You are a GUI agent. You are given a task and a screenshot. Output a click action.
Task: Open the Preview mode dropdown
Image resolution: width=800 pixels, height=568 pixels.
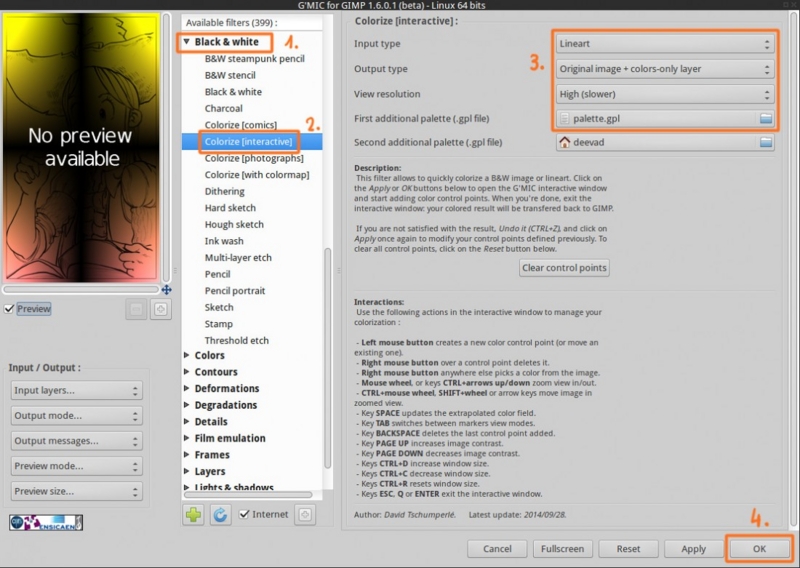coord(77,466)
